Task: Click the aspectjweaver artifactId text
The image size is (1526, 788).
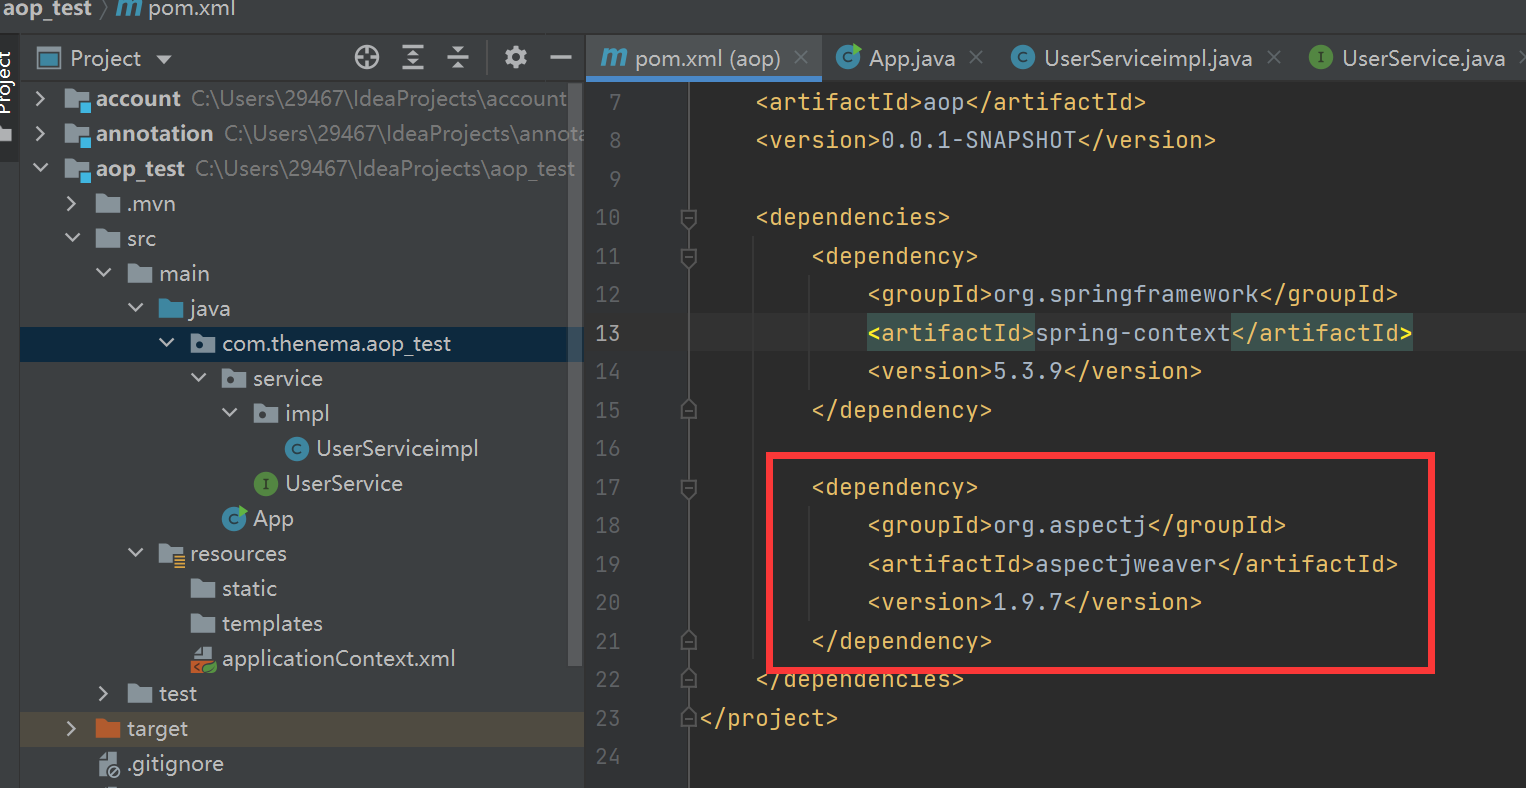Action: tap(1125, 564)
